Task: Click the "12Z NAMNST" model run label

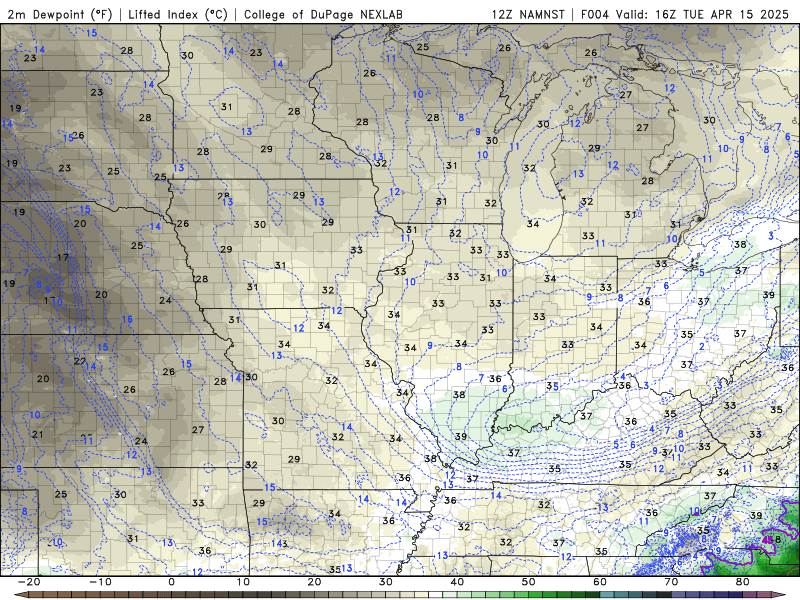Action: [528, 14]
